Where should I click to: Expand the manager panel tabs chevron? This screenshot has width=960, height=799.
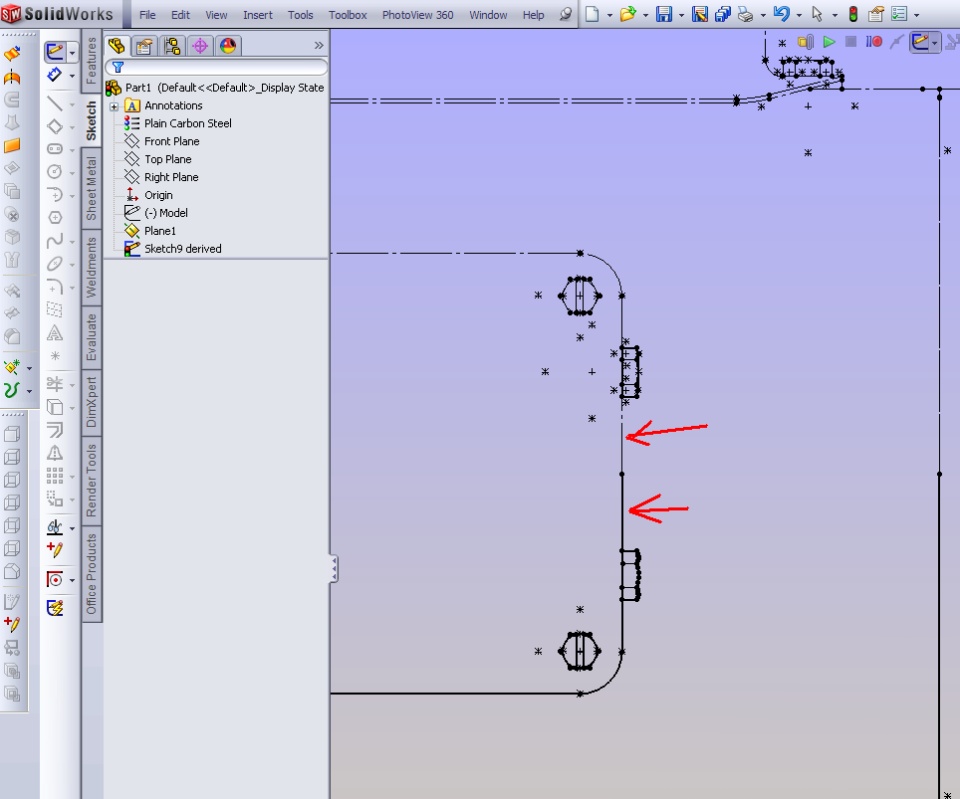coord(318,45)
